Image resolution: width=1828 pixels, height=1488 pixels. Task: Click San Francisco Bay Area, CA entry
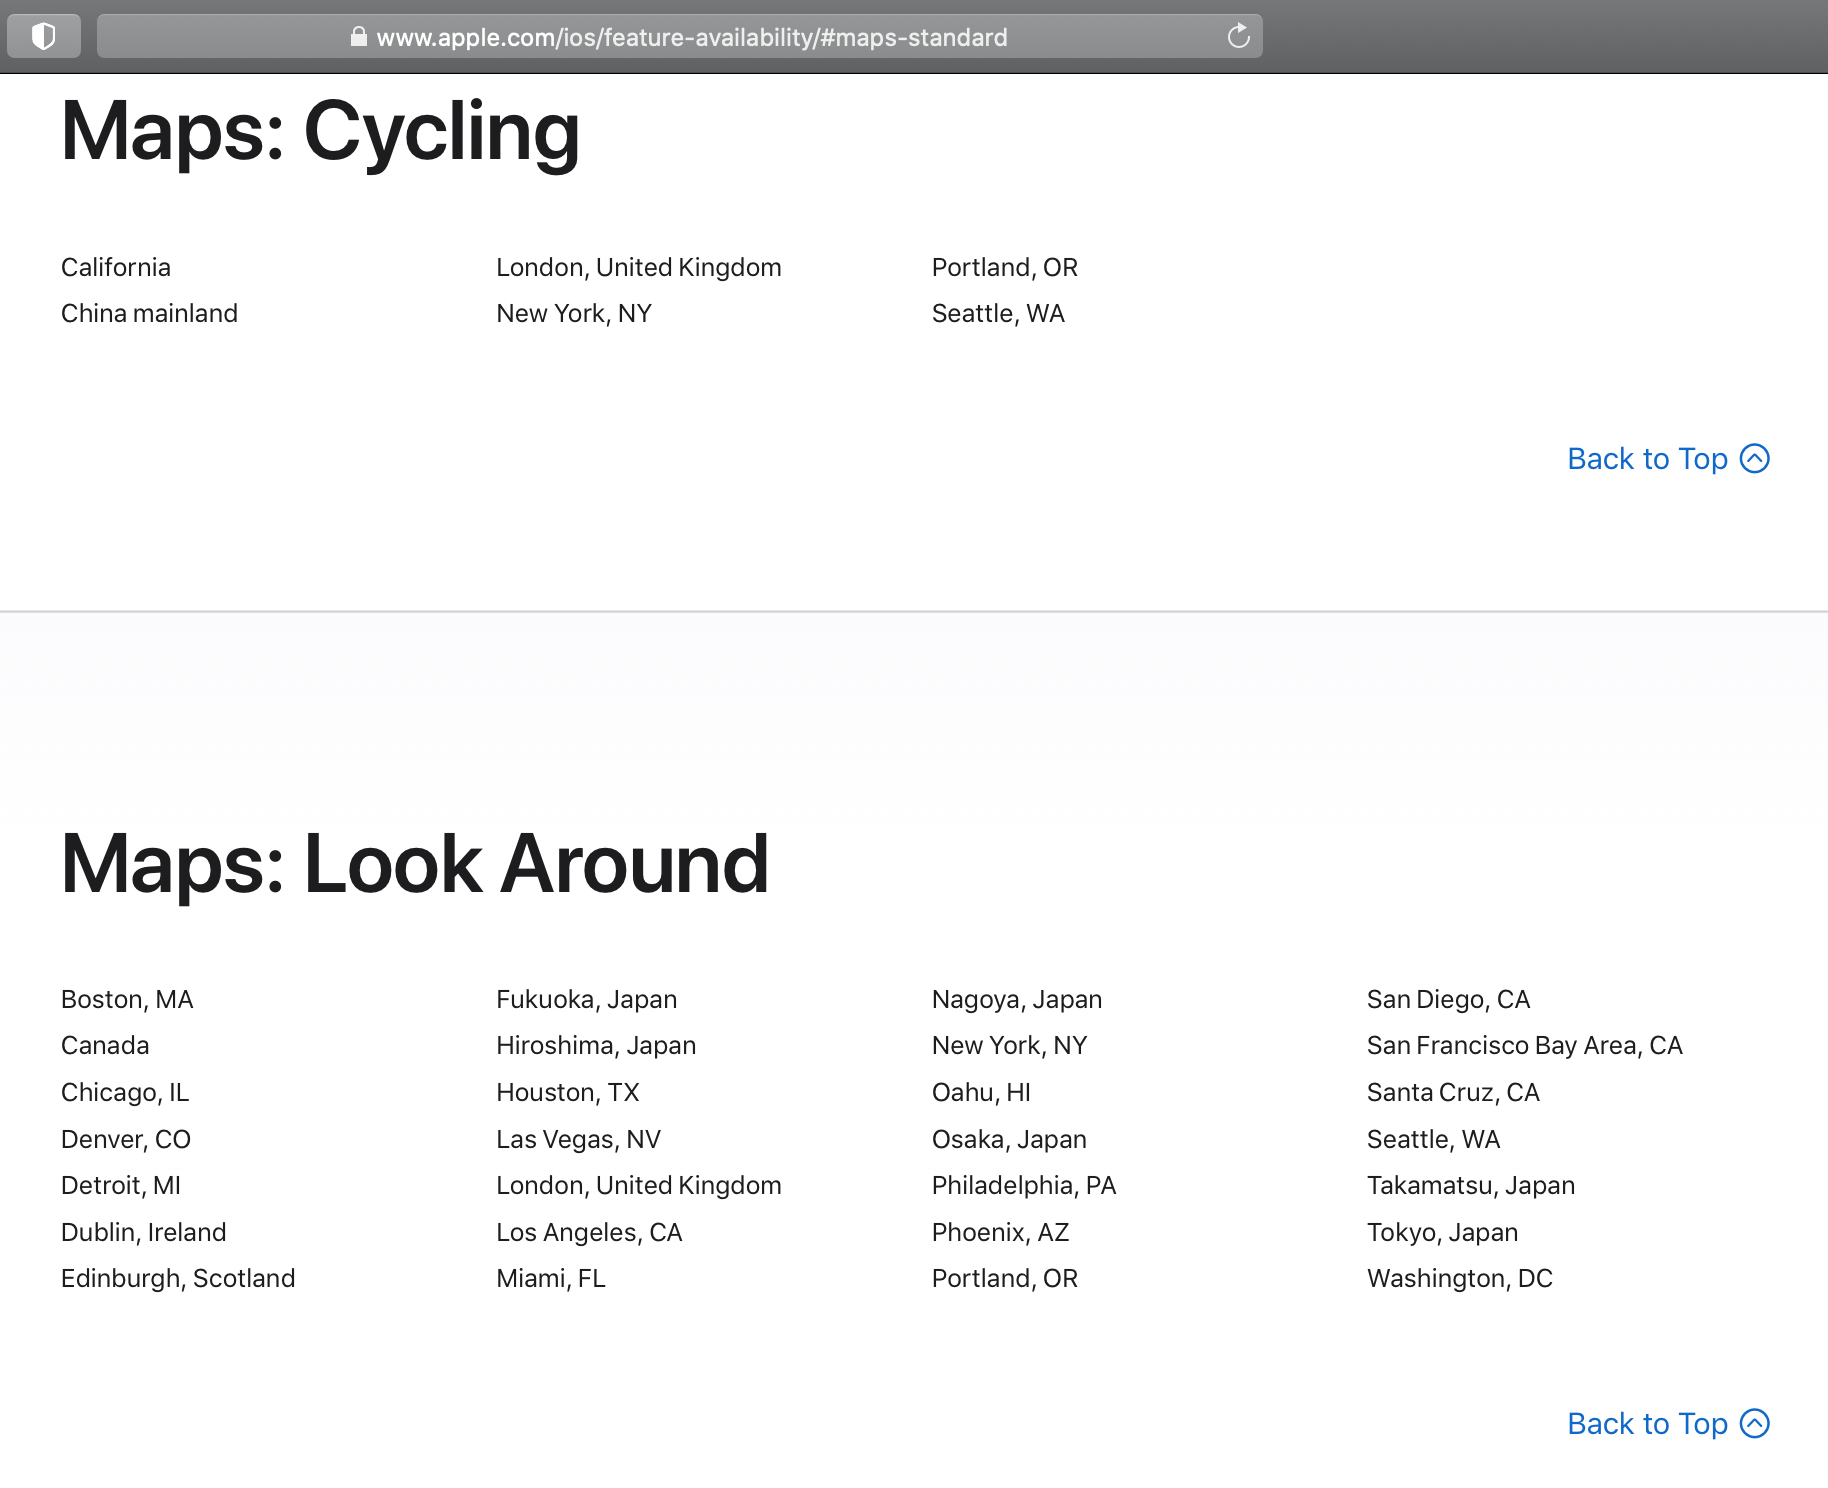[1525, 1046]
